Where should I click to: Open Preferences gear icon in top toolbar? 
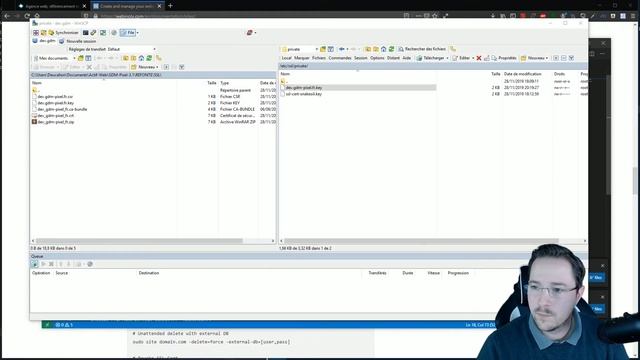coord(114,33)
